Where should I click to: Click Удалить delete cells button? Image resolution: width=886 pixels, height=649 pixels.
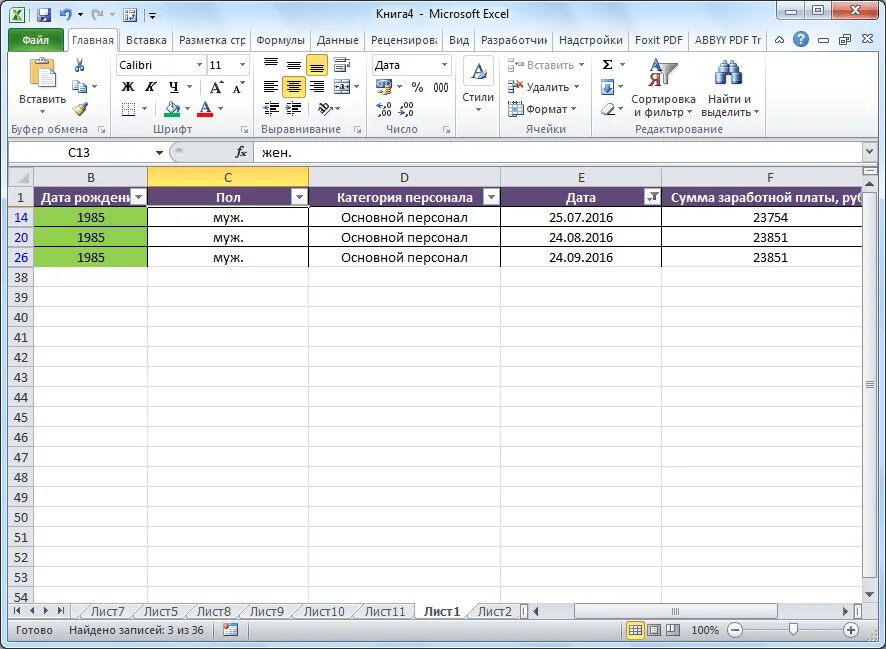point(543,87)
